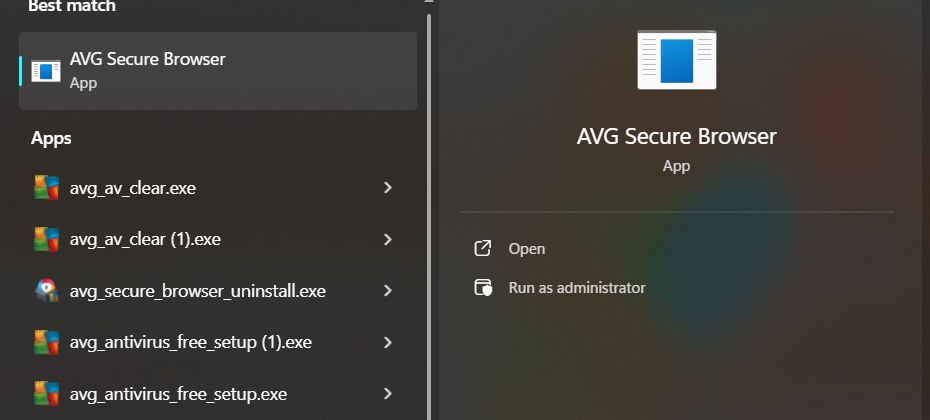Click the AVG Secure Browser icon under Best match
This screenshot has width=930, height=420.
click(46, 70)
